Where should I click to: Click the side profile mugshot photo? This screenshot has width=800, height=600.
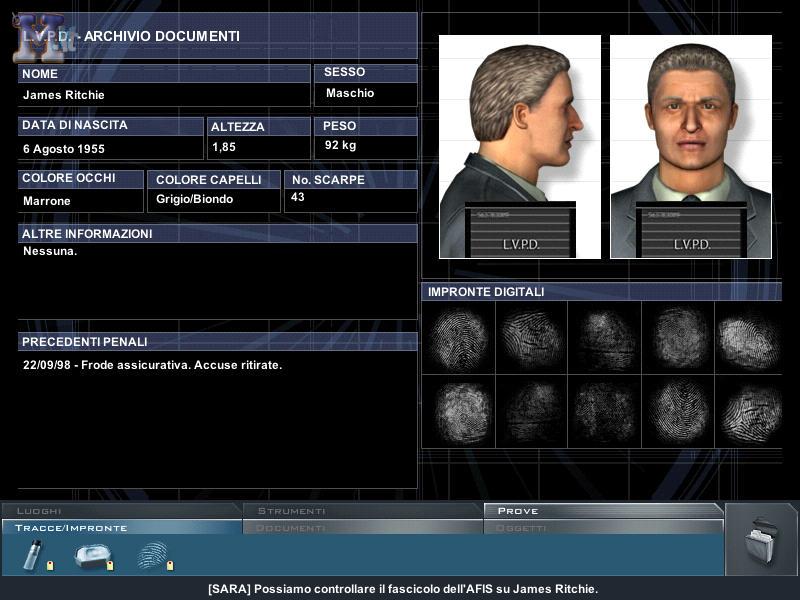pos(520,147)
